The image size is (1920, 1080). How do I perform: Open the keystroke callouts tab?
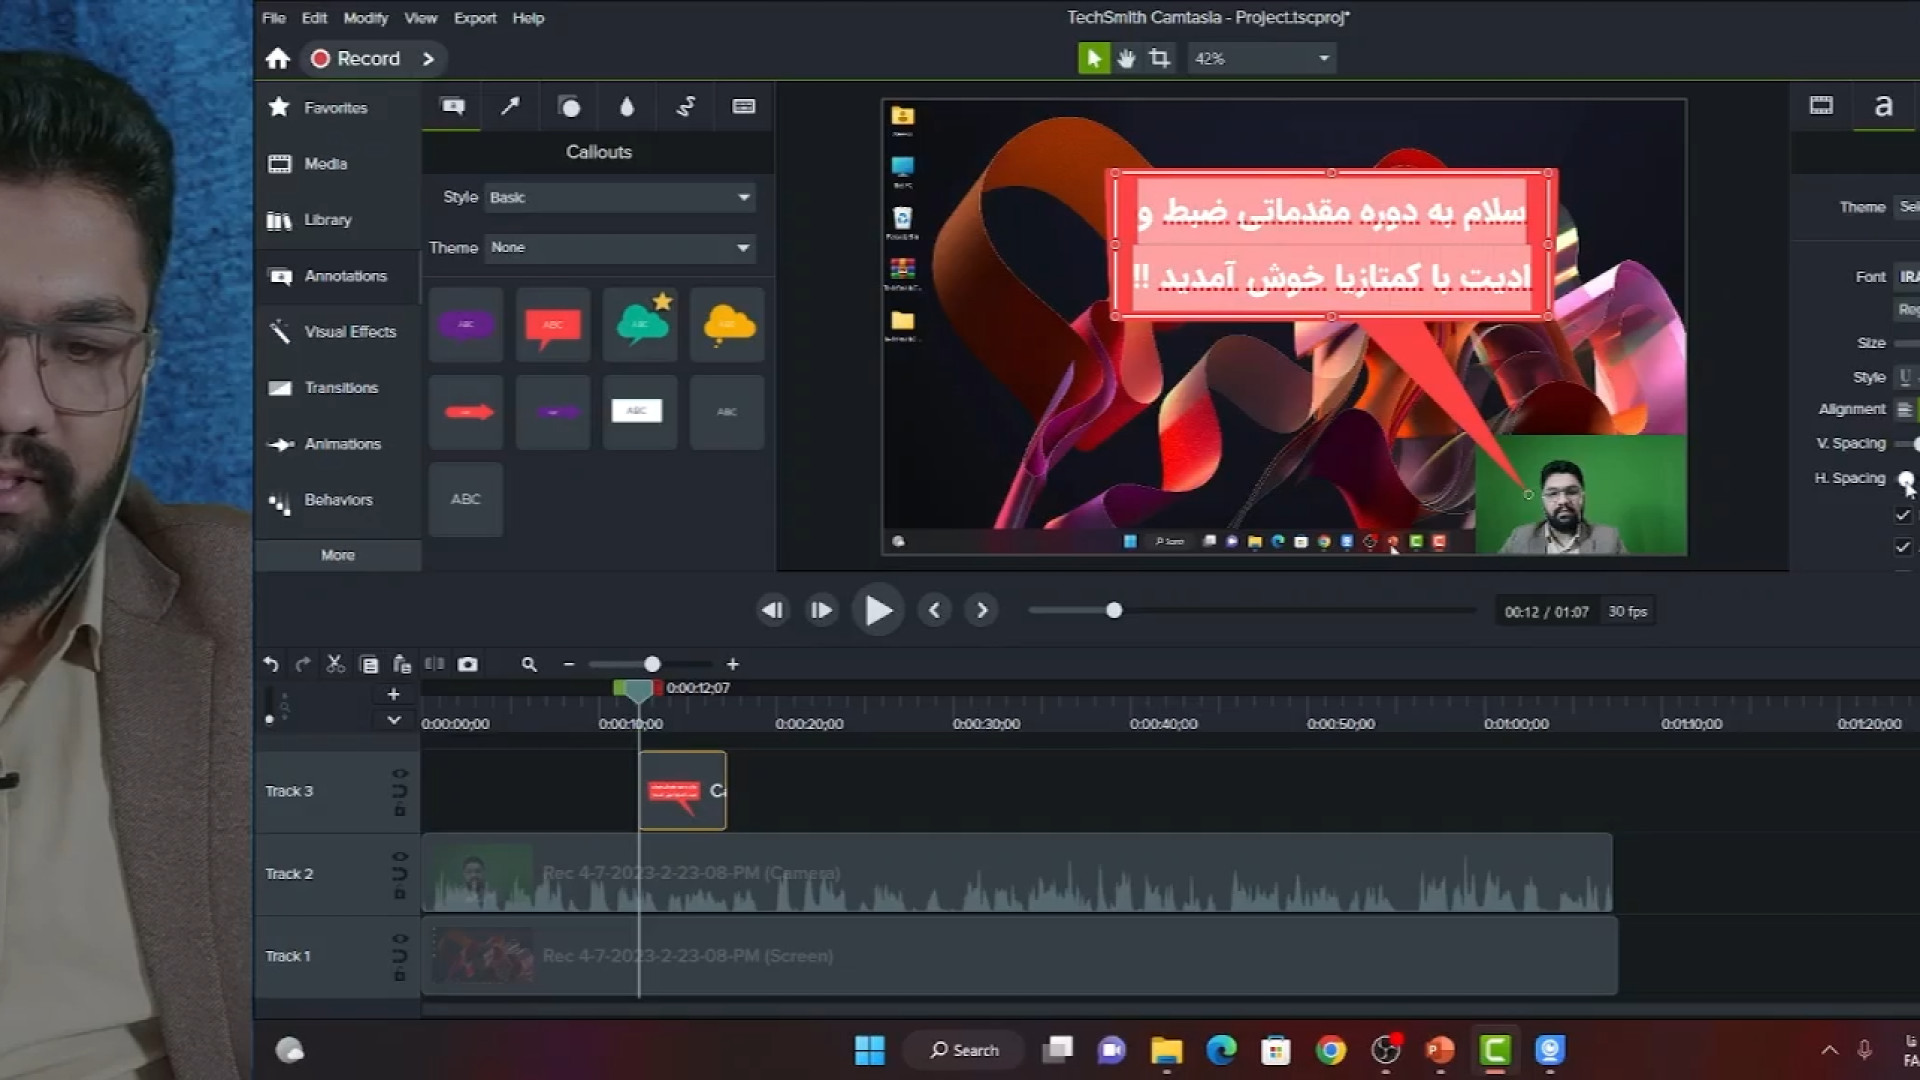pos(743,106)
